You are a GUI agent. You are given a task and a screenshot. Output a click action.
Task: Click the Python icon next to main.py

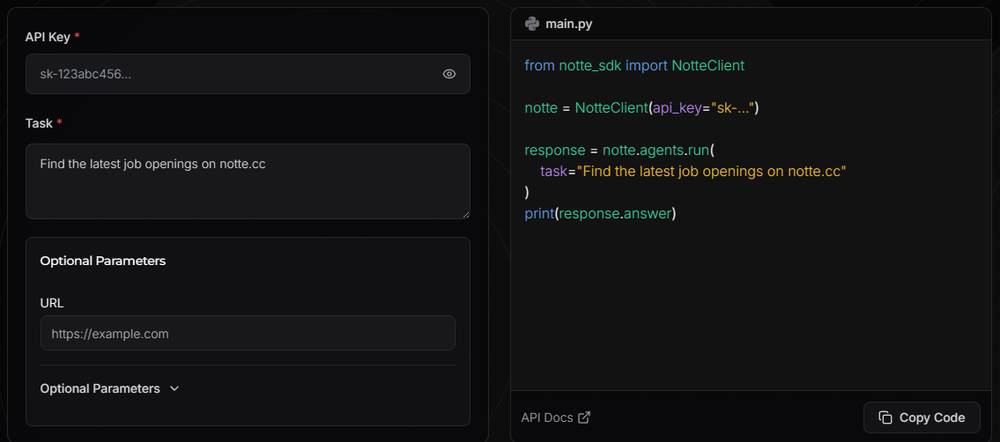click(x=531, y=24)
